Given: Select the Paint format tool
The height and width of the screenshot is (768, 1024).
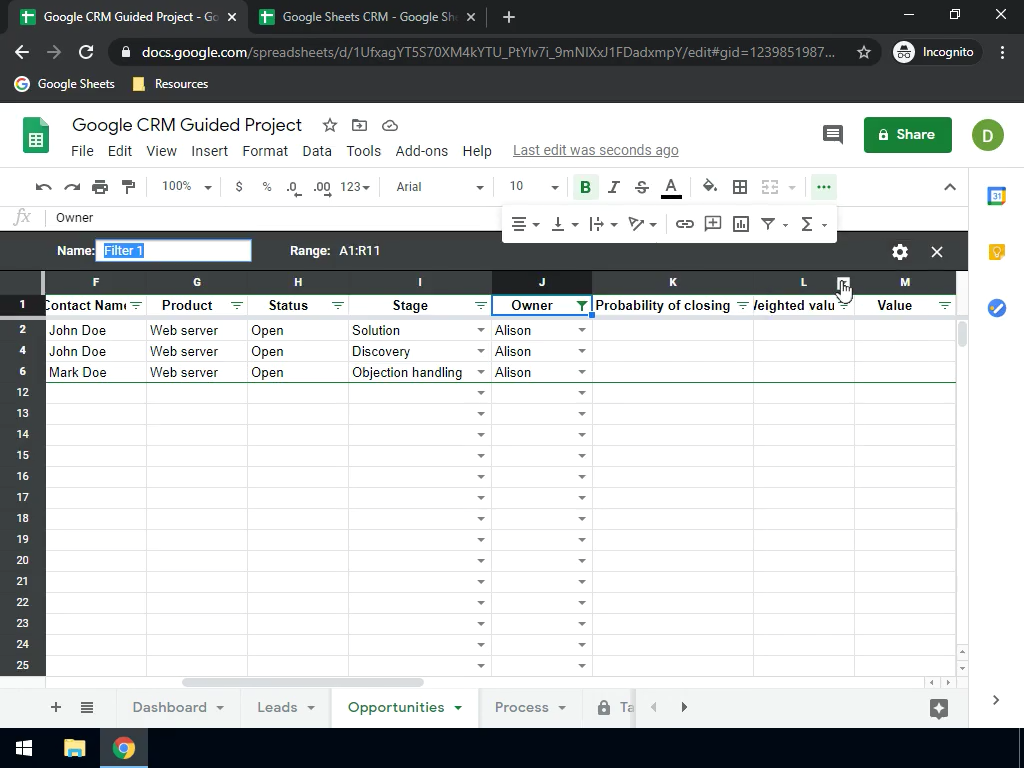Looking at the screenshot, I should pos(129,187).
